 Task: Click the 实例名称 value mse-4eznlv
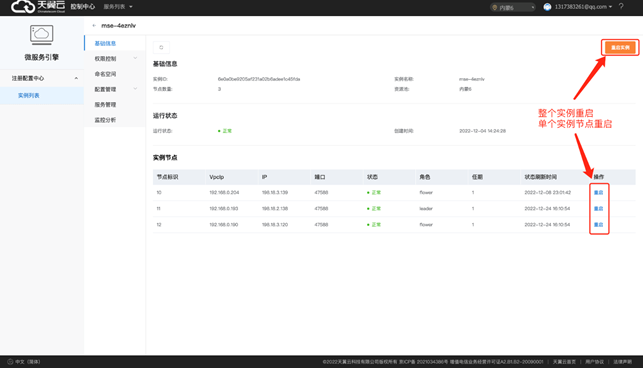(472, 79)
